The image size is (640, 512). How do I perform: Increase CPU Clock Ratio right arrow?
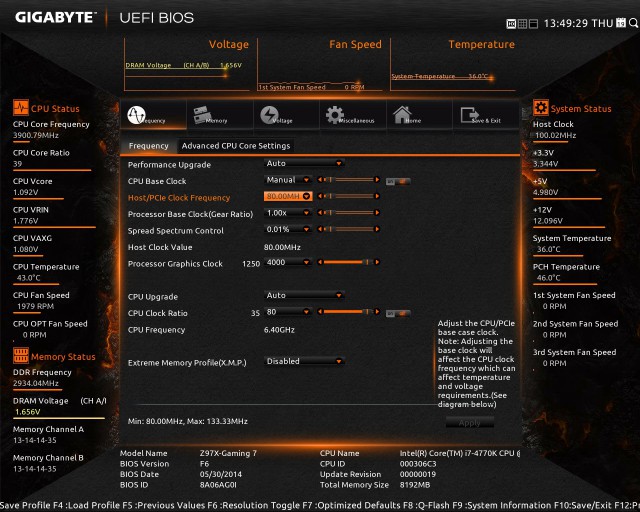pos(377,312)
